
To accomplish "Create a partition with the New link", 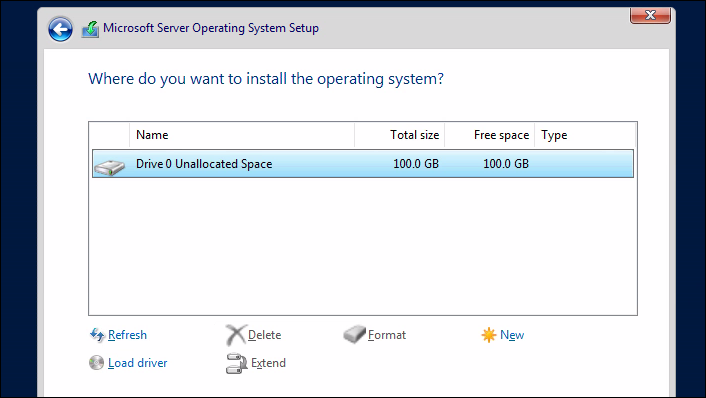I will pos(512,335).
